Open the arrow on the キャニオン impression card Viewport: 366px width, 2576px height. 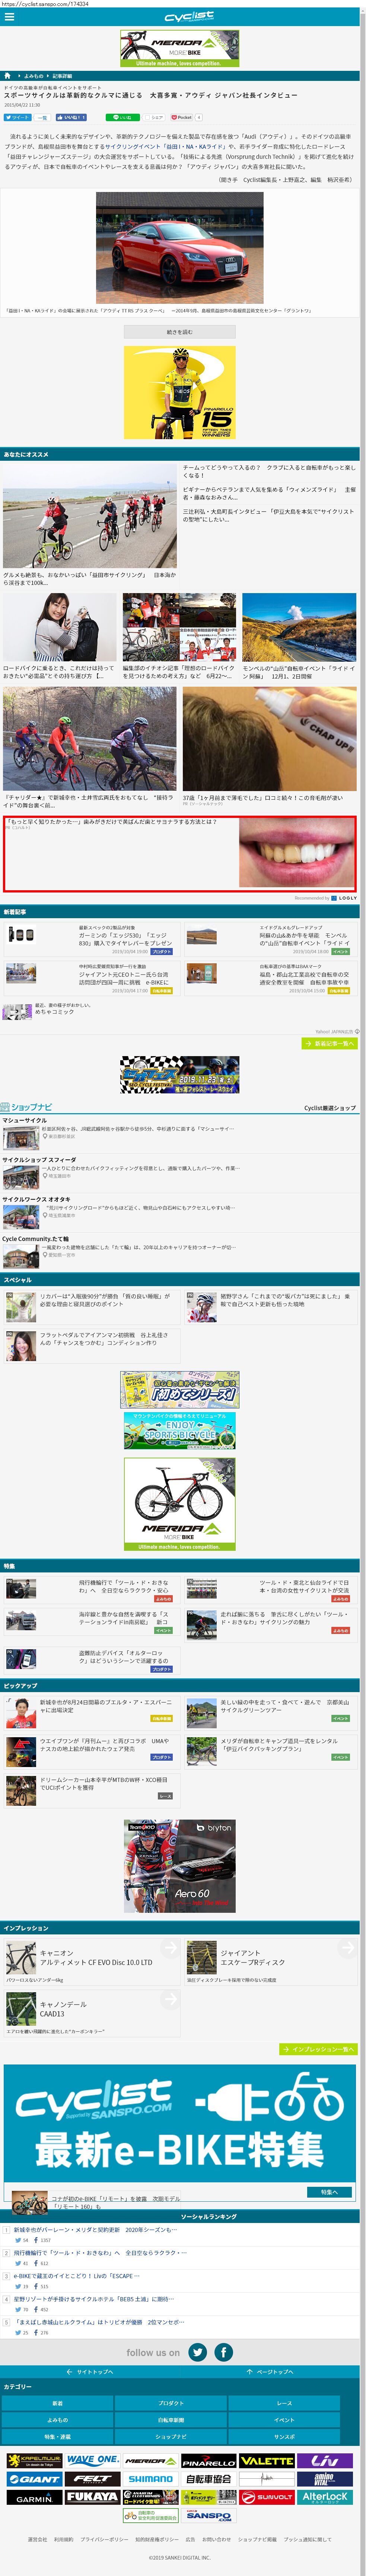(x=169, y=1948)
